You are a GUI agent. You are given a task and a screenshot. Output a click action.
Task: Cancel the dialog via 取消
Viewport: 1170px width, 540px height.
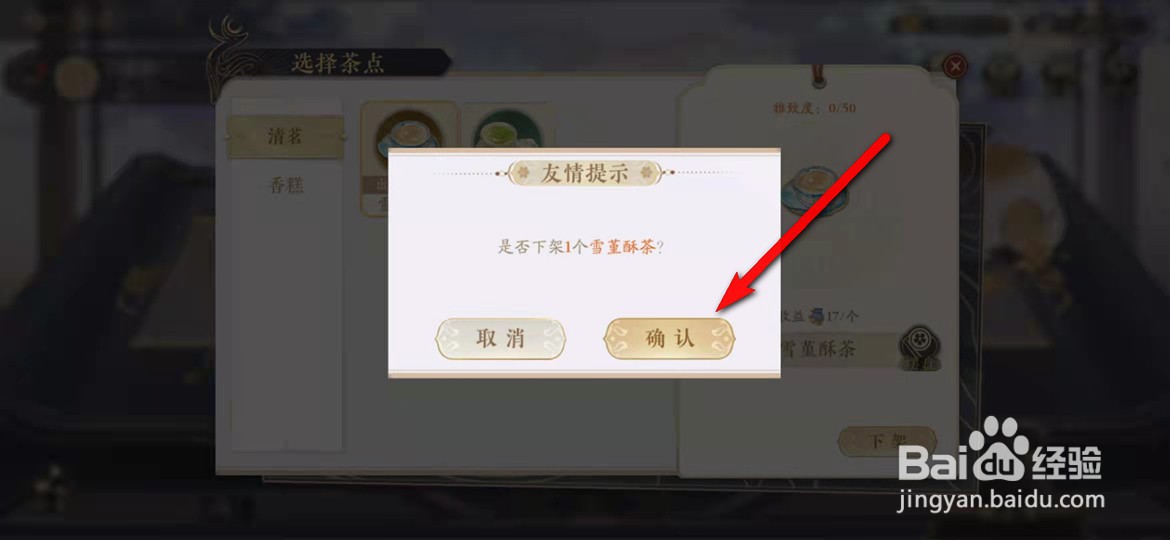(x=501, y=339)
